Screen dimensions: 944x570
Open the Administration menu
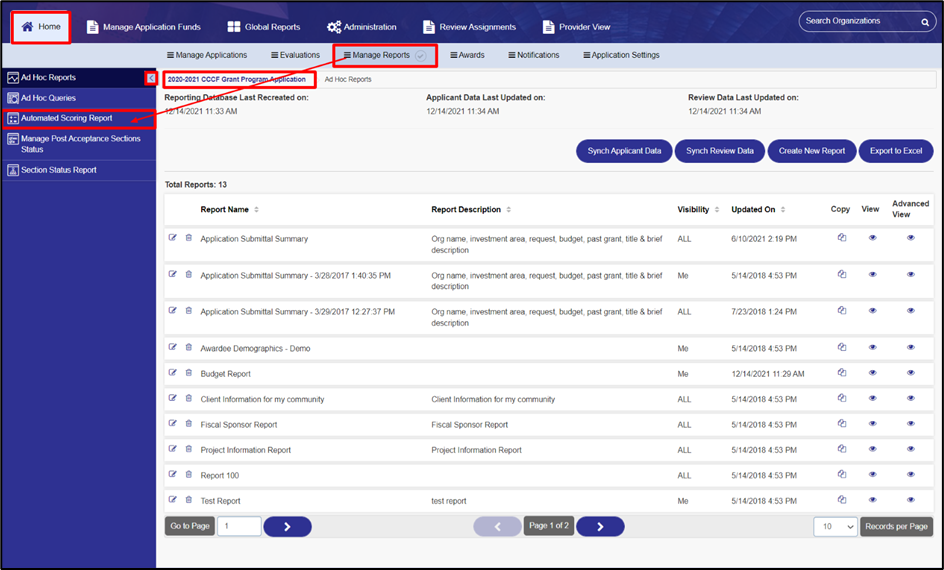point(361,27)
